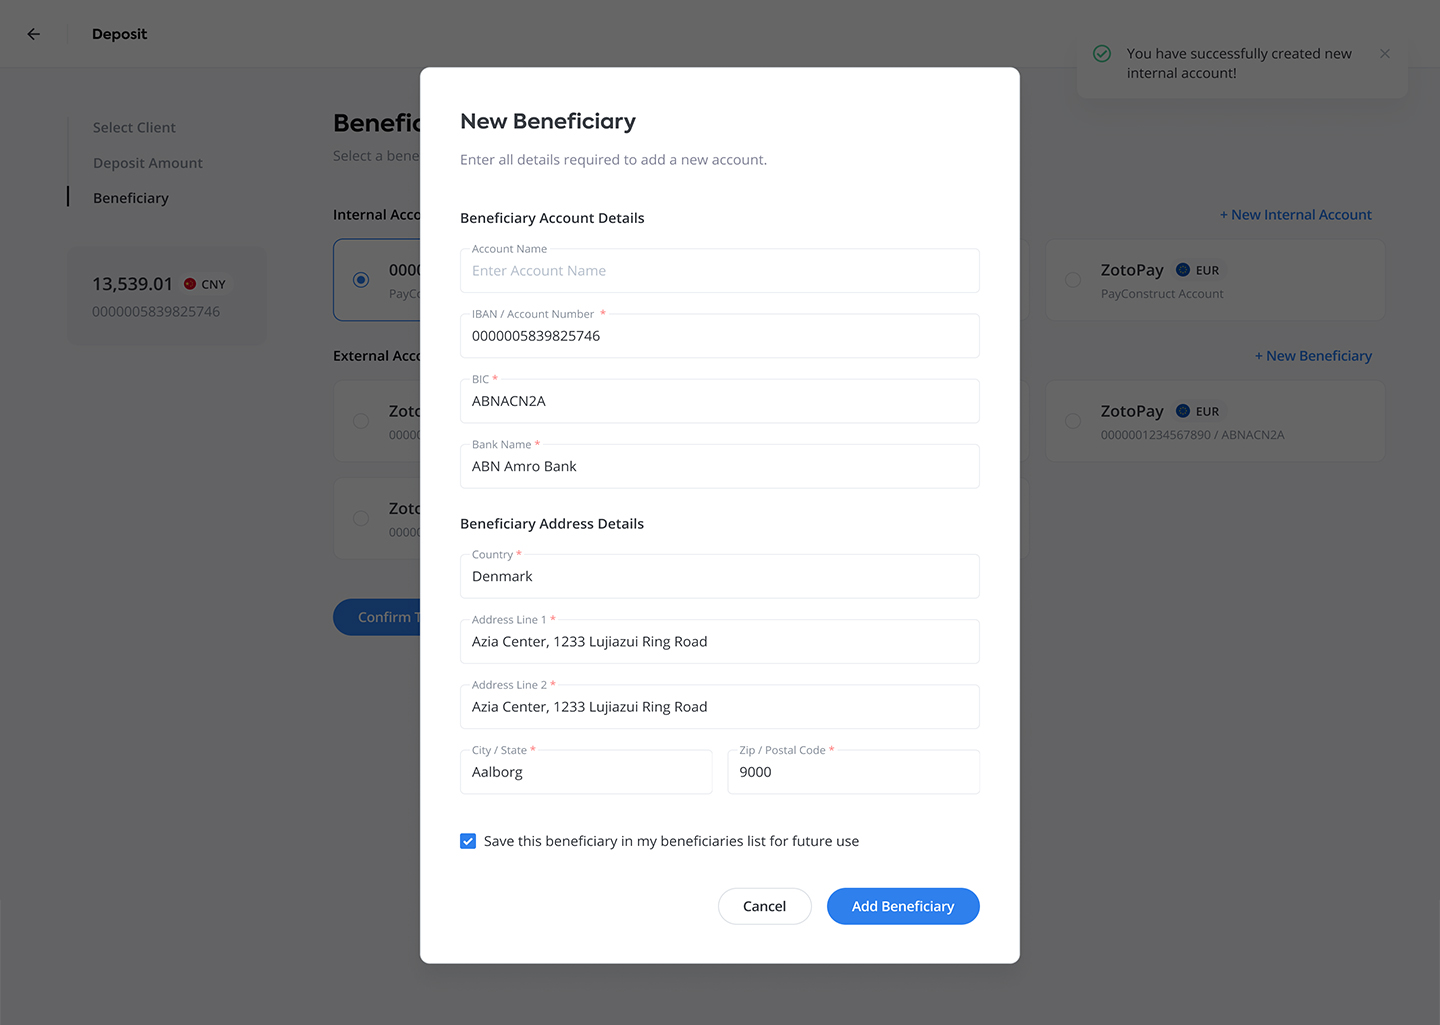Toggle the save beneficiary checkbox
1440x1025 pixels.
click(x=468, y=841)
